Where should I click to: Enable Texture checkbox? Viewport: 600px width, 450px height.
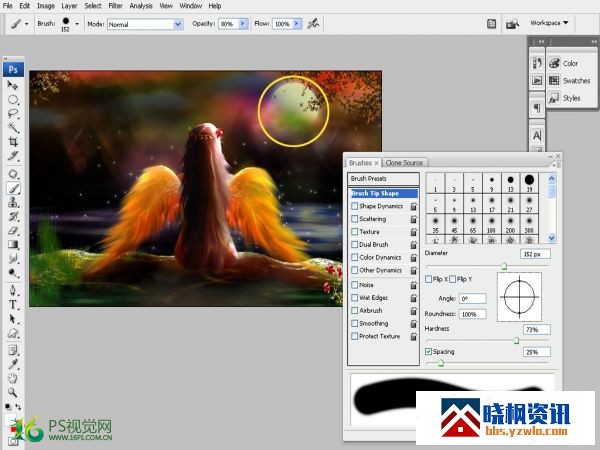tap(355, 232)
